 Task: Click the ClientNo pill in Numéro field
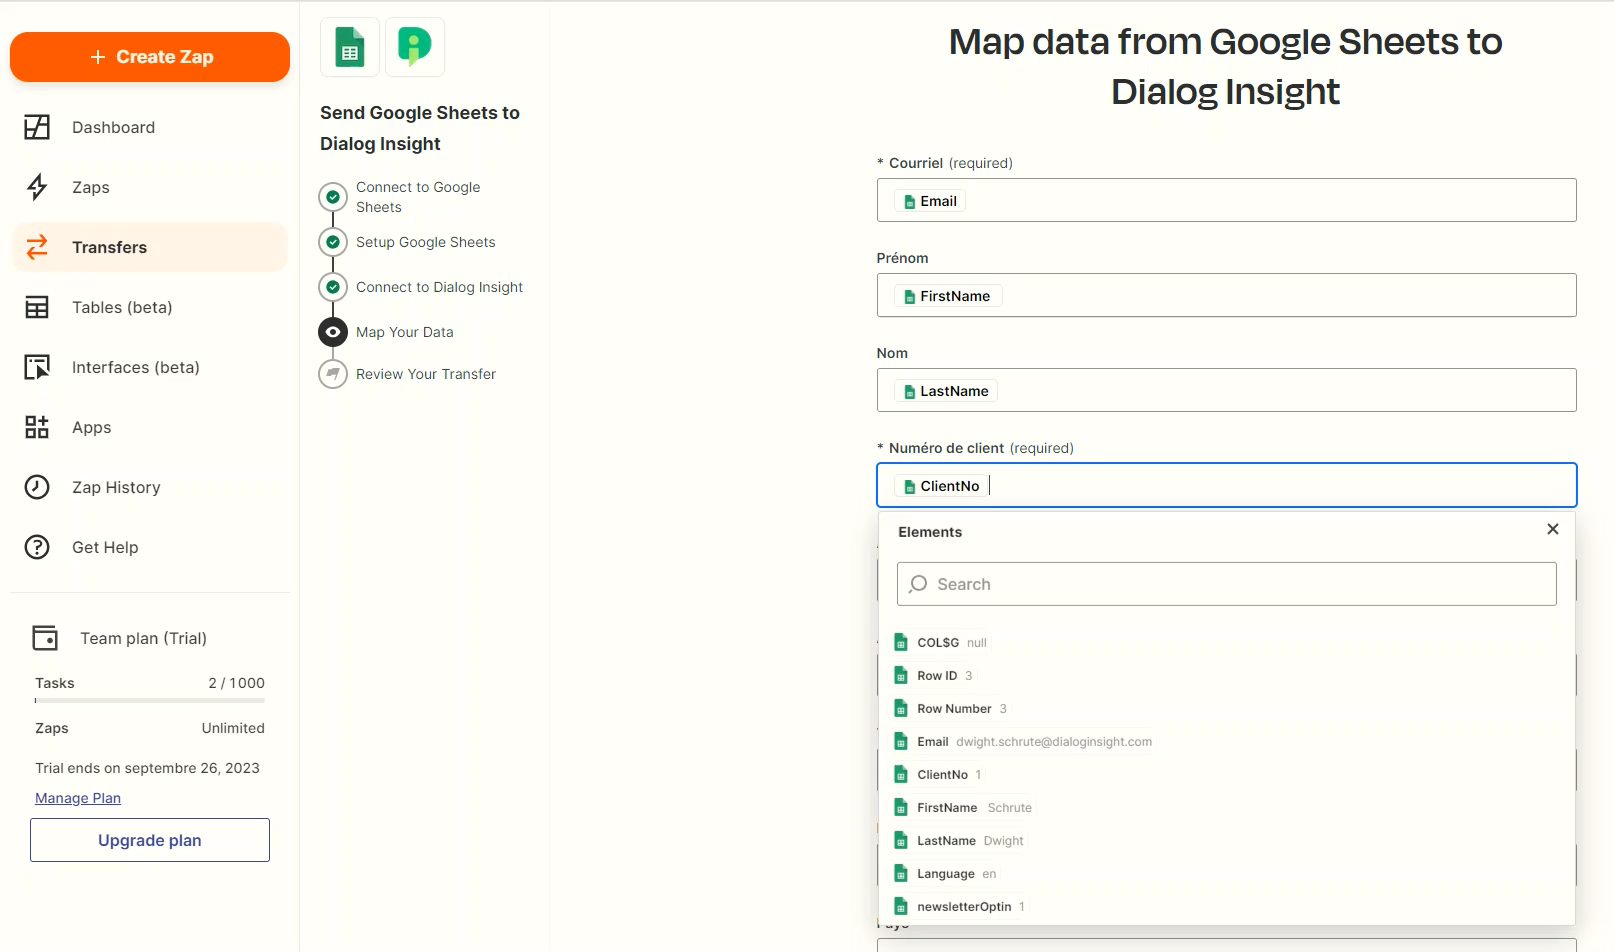click(x=941, y=486)
